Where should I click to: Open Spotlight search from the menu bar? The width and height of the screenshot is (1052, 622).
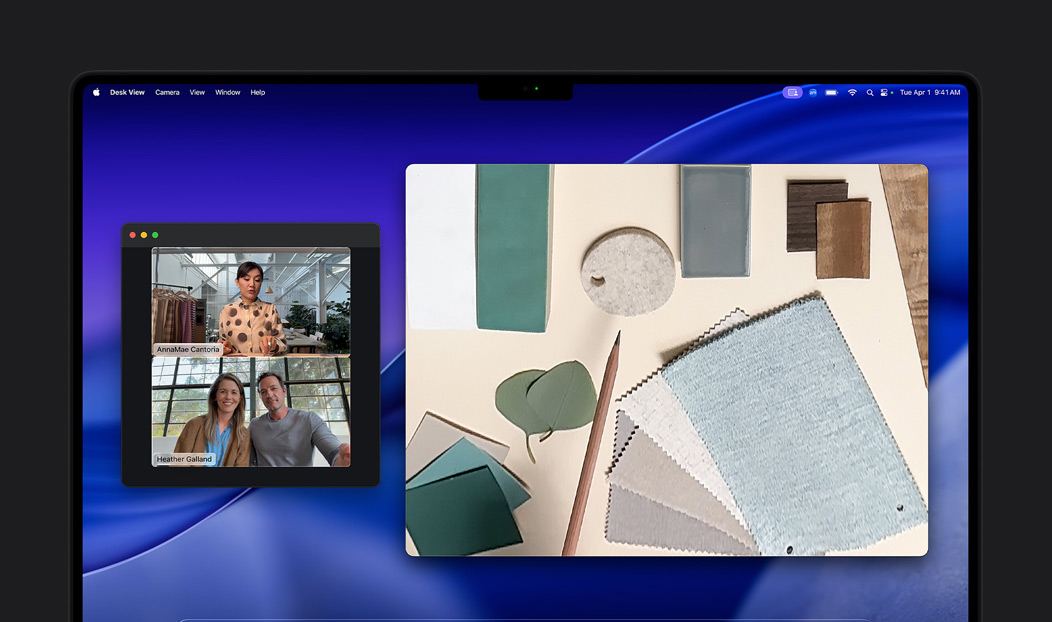point(870,92)
